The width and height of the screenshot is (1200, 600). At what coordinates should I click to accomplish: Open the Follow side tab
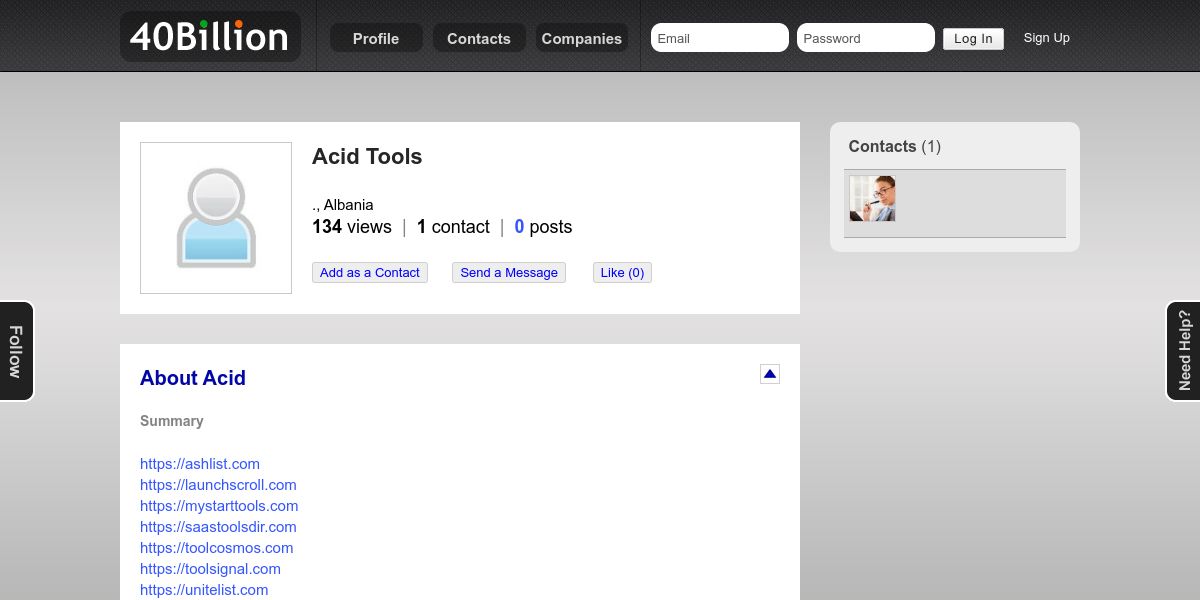click(16, 351)
